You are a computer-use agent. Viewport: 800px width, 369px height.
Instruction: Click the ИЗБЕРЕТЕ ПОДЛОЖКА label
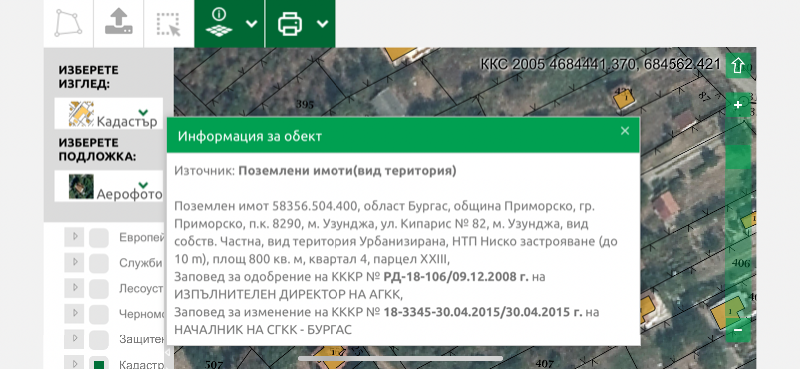coord(97,150)
